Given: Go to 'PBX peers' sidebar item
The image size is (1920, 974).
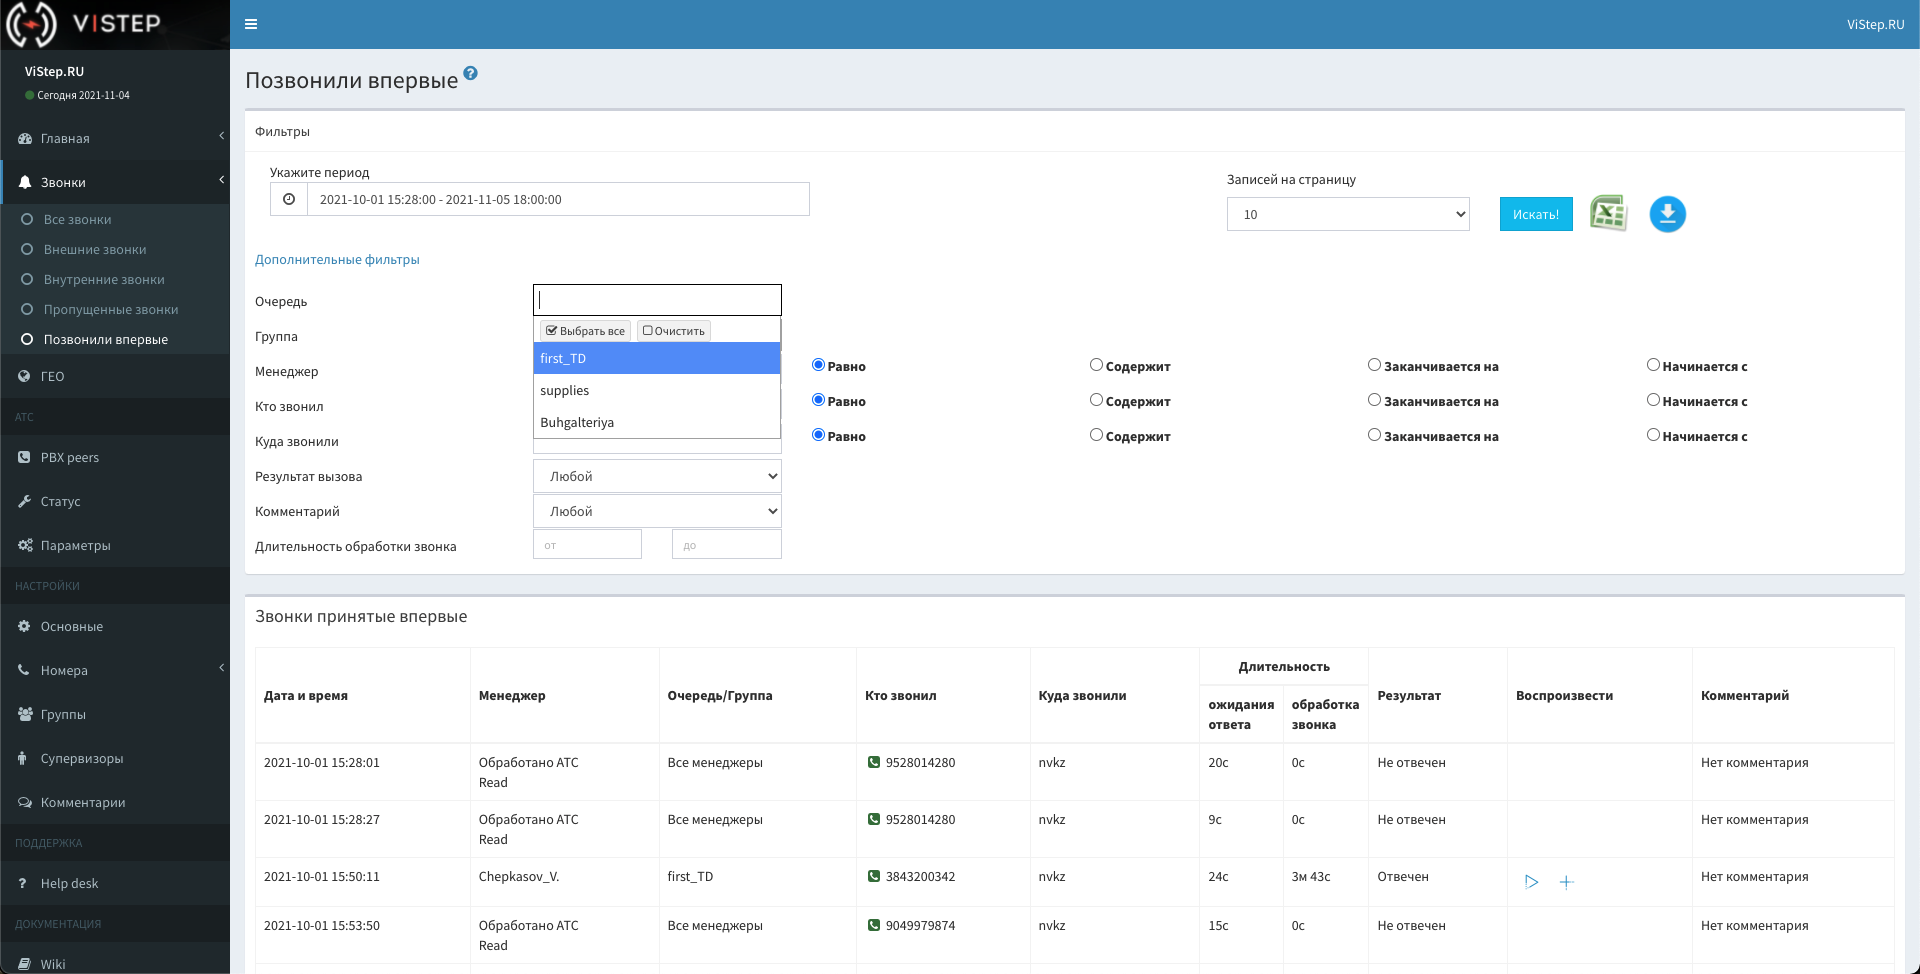Looking at the screenshot, I should click(69, 458).
